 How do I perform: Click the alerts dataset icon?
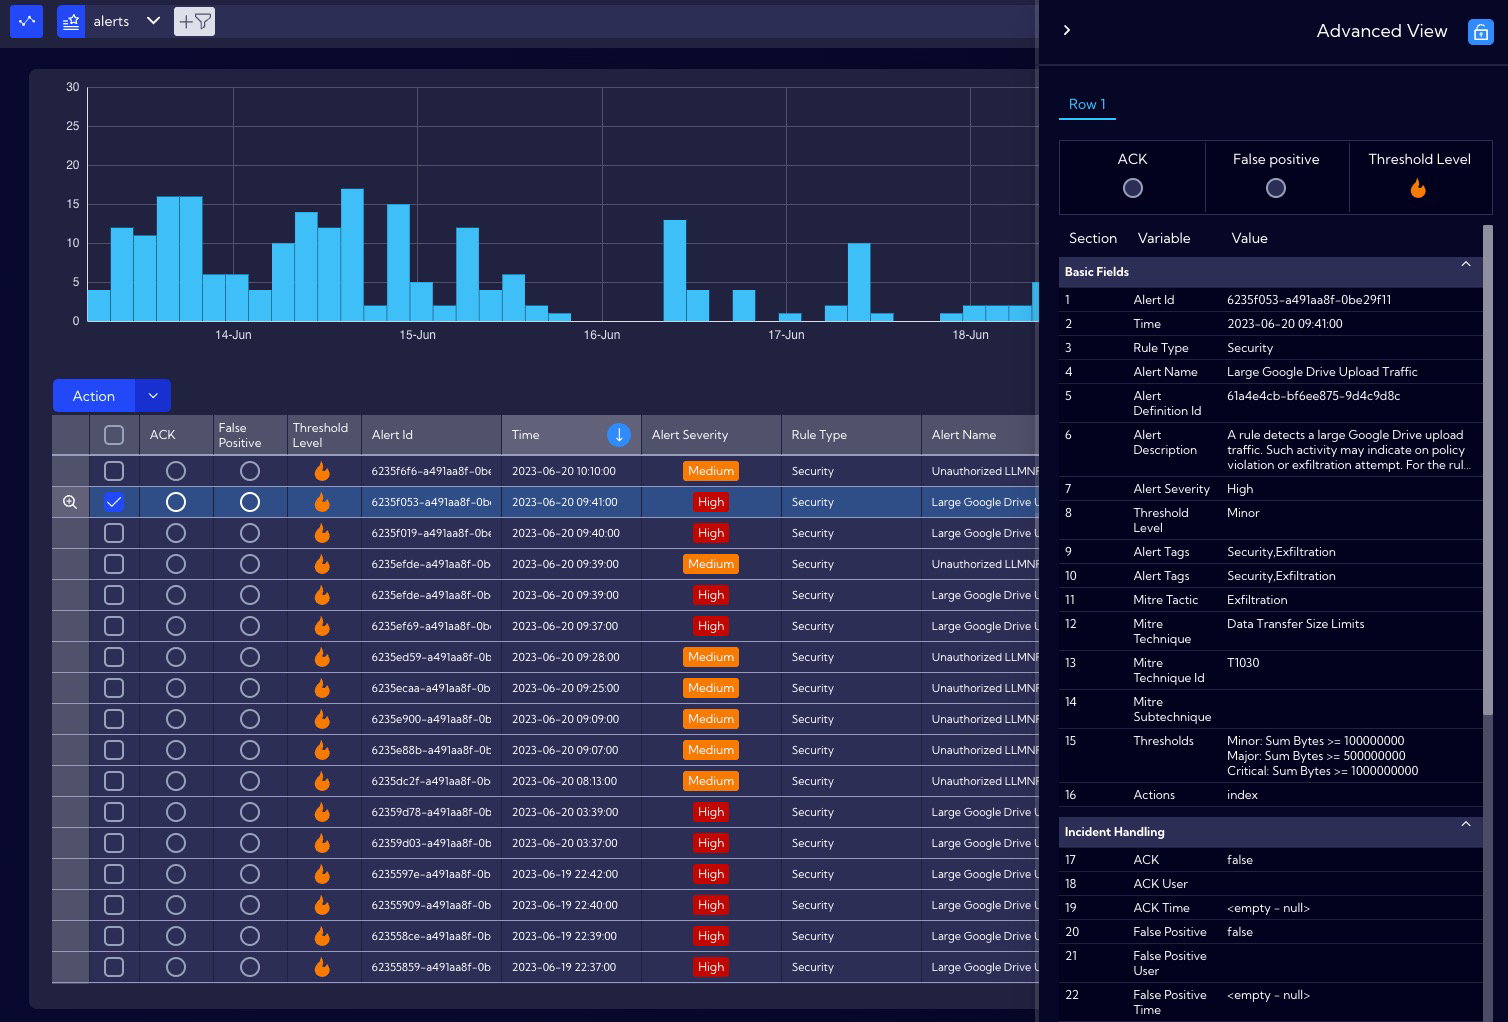tap(71, 21)
